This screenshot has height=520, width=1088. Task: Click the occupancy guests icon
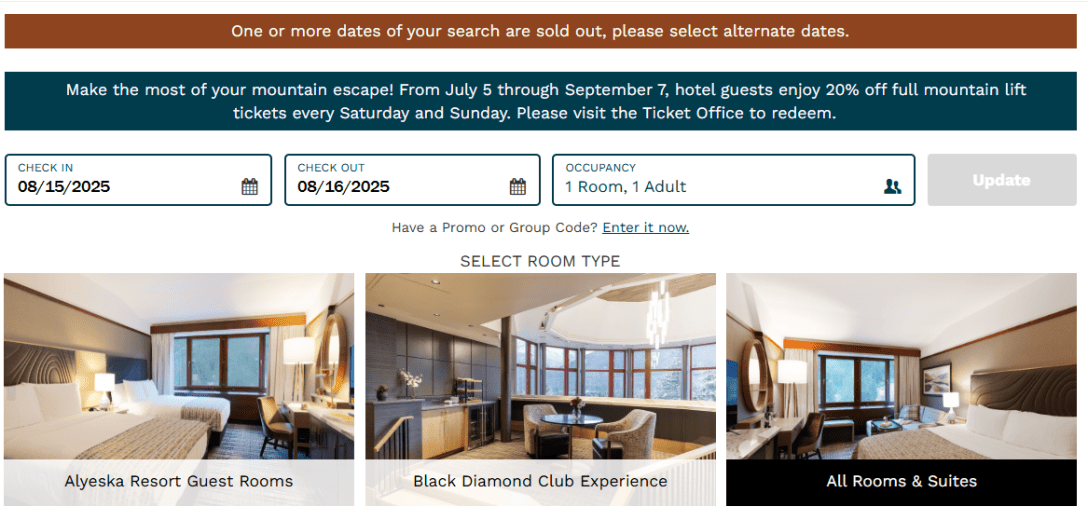pyautogui.click(x=892, y=186)
